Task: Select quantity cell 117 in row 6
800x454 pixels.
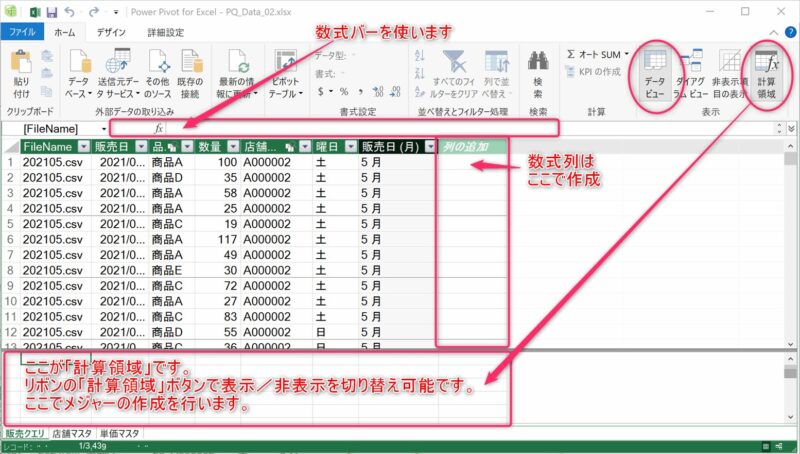Action: (218, 239)
